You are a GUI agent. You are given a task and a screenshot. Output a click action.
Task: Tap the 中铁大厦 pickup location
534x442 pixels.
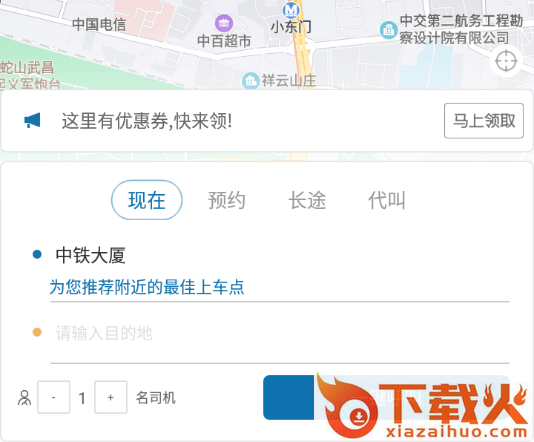91,255
